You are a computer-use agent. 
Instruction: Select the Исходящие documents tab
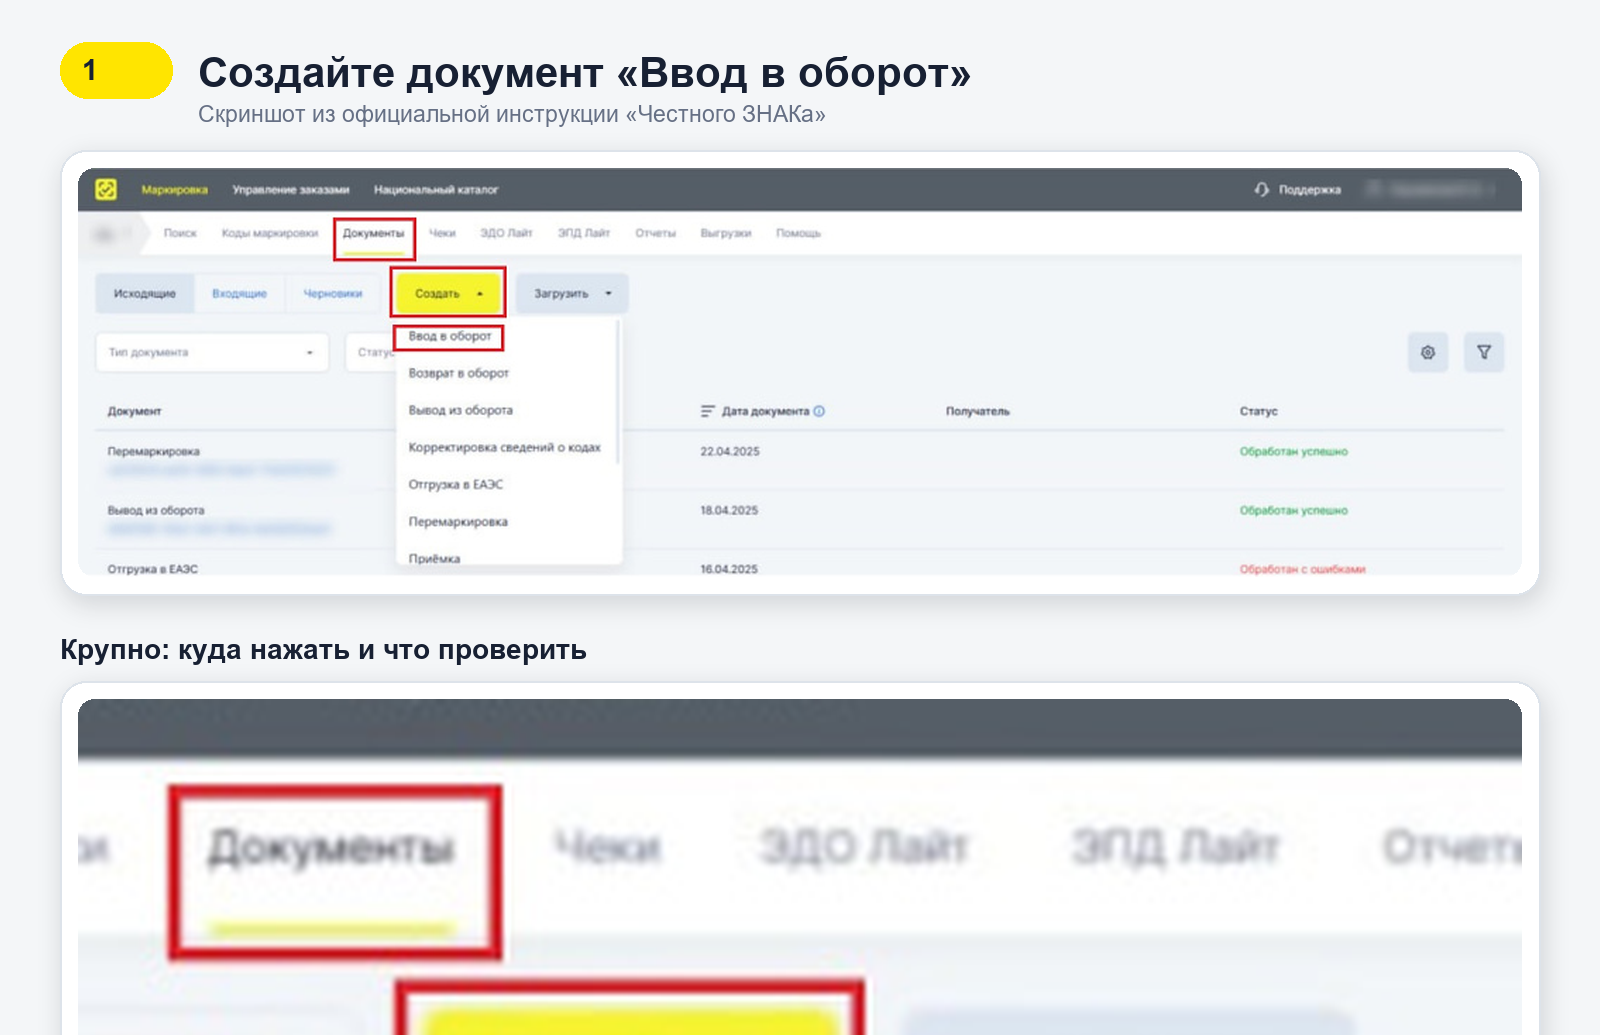point(145,294)
